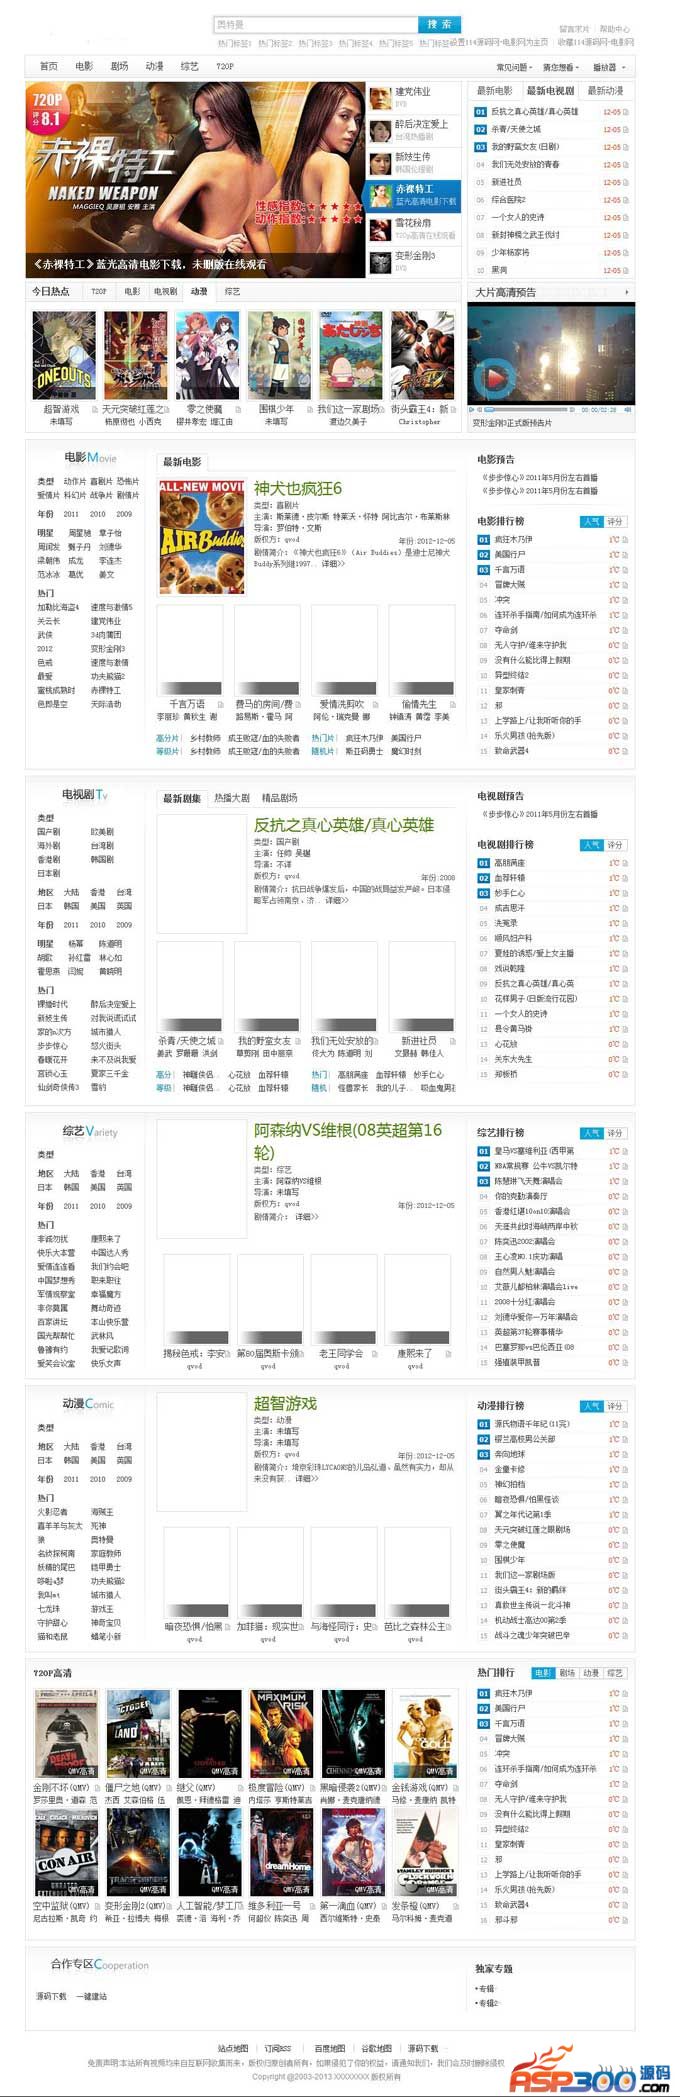Switch 电视剧排行榜 to the 评分 tab
Image resolution: width=680 pixels, height=2097 pixels.
coord(615,844)
